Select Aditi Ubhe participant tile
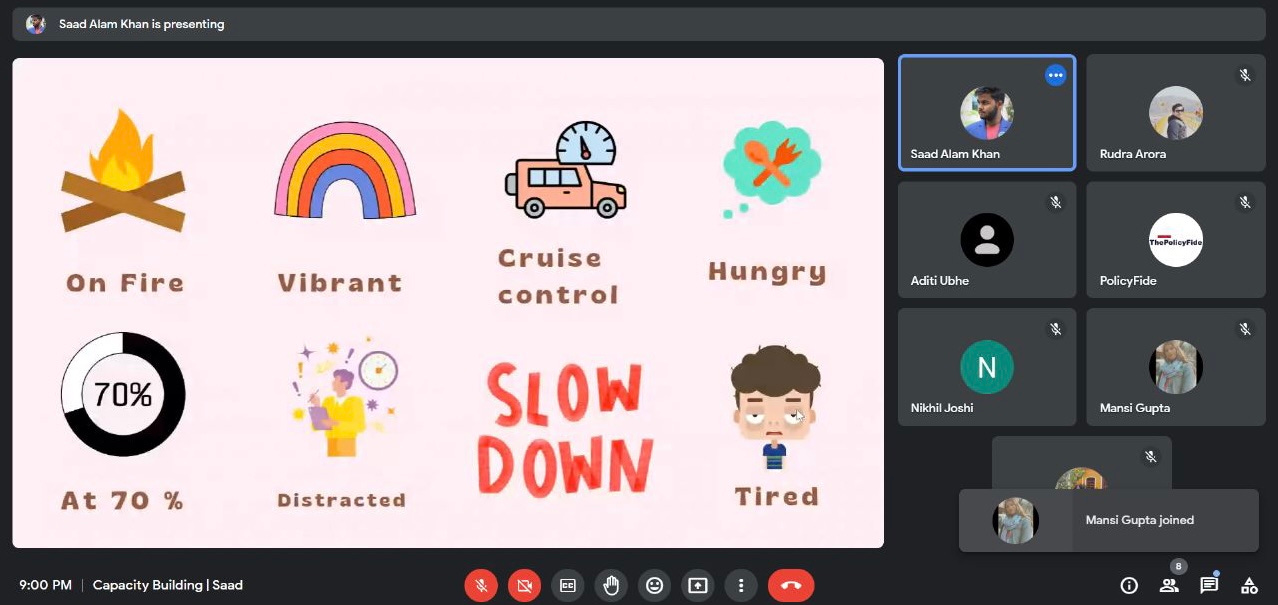This screenshot has height=605, width=1278. pos(987,240)
